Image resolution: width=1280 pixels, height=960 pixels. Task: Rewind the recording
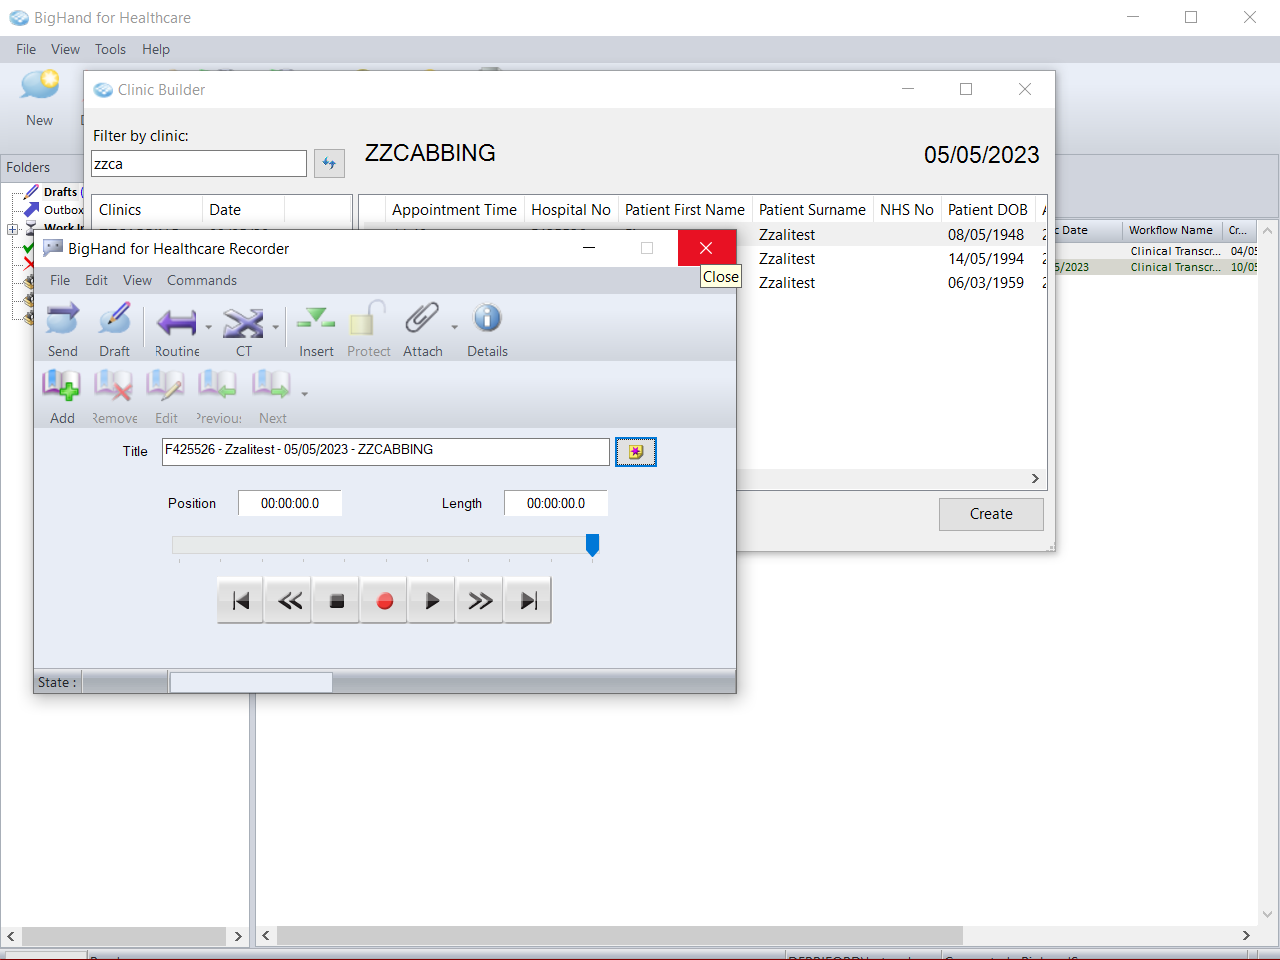(x=289, y=601)
